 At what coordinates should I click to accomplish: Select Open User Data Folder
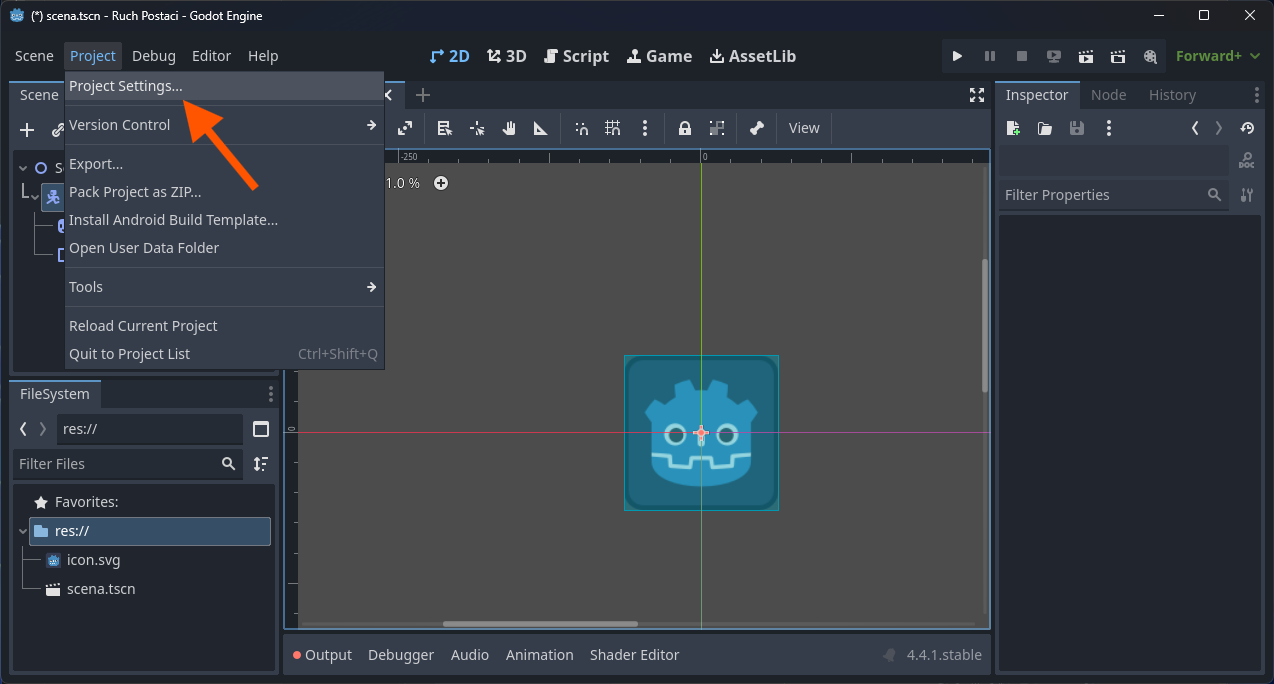coord(224,248)
